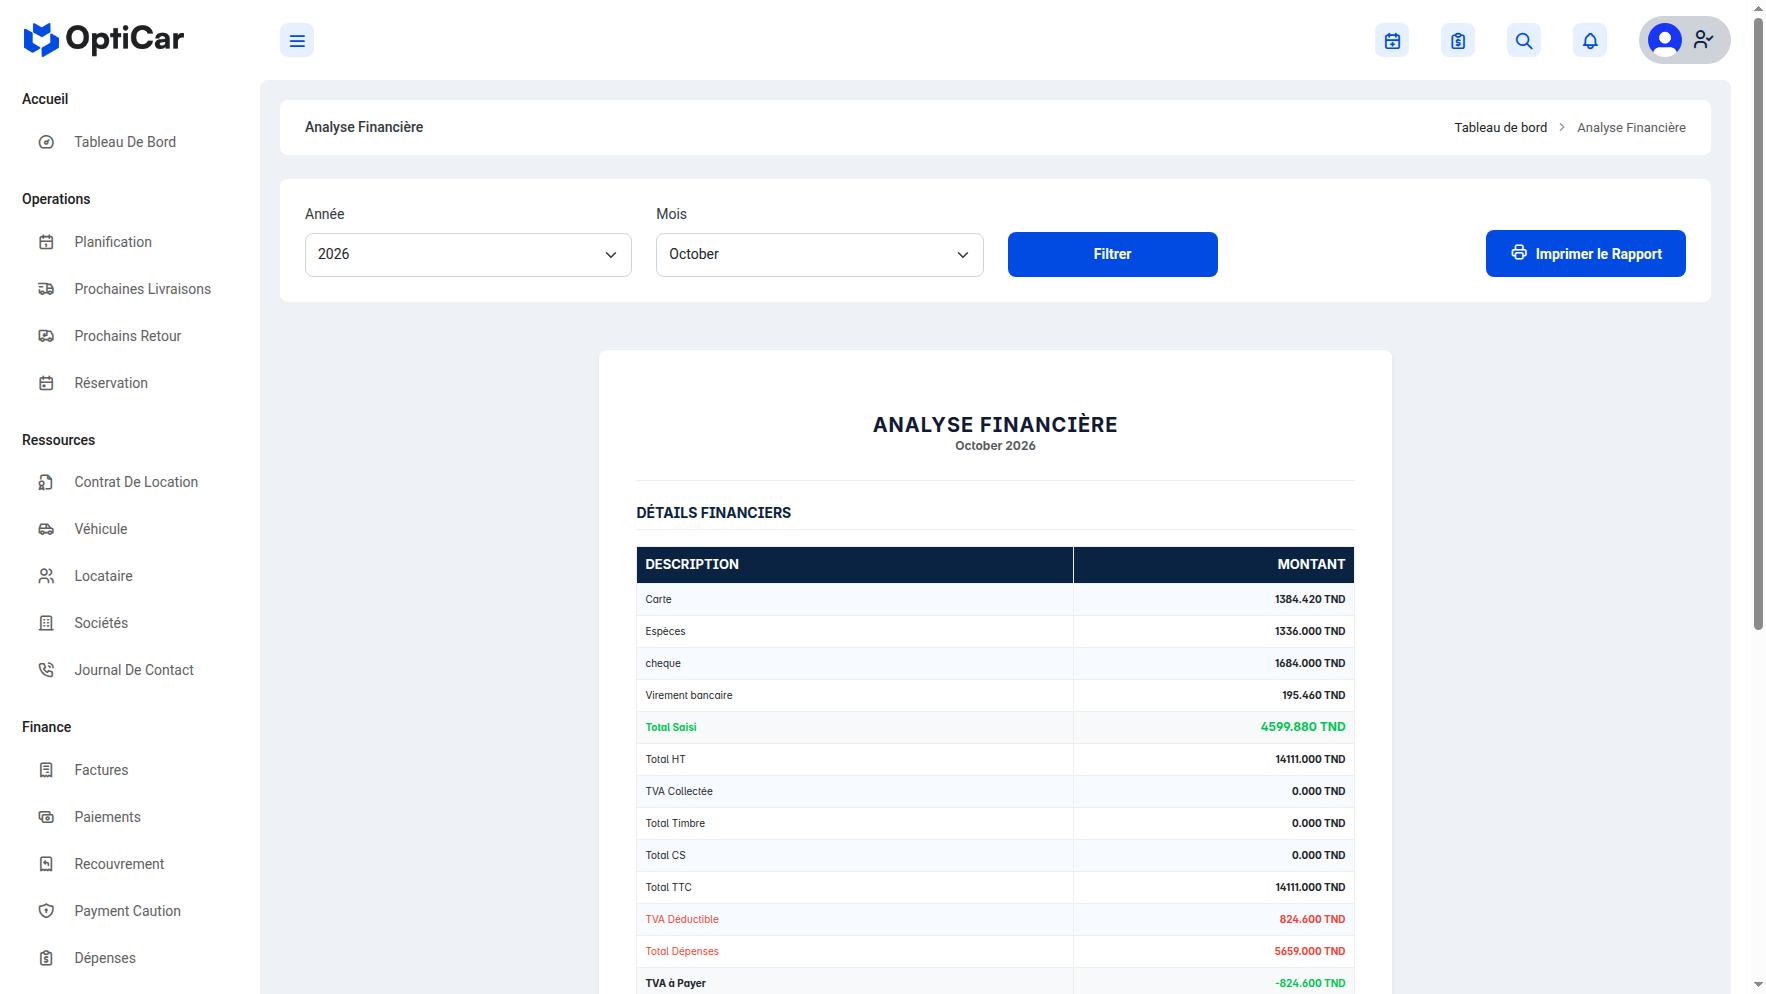
Task: Open the notifications bell icon
Action: click(1590, 41)
